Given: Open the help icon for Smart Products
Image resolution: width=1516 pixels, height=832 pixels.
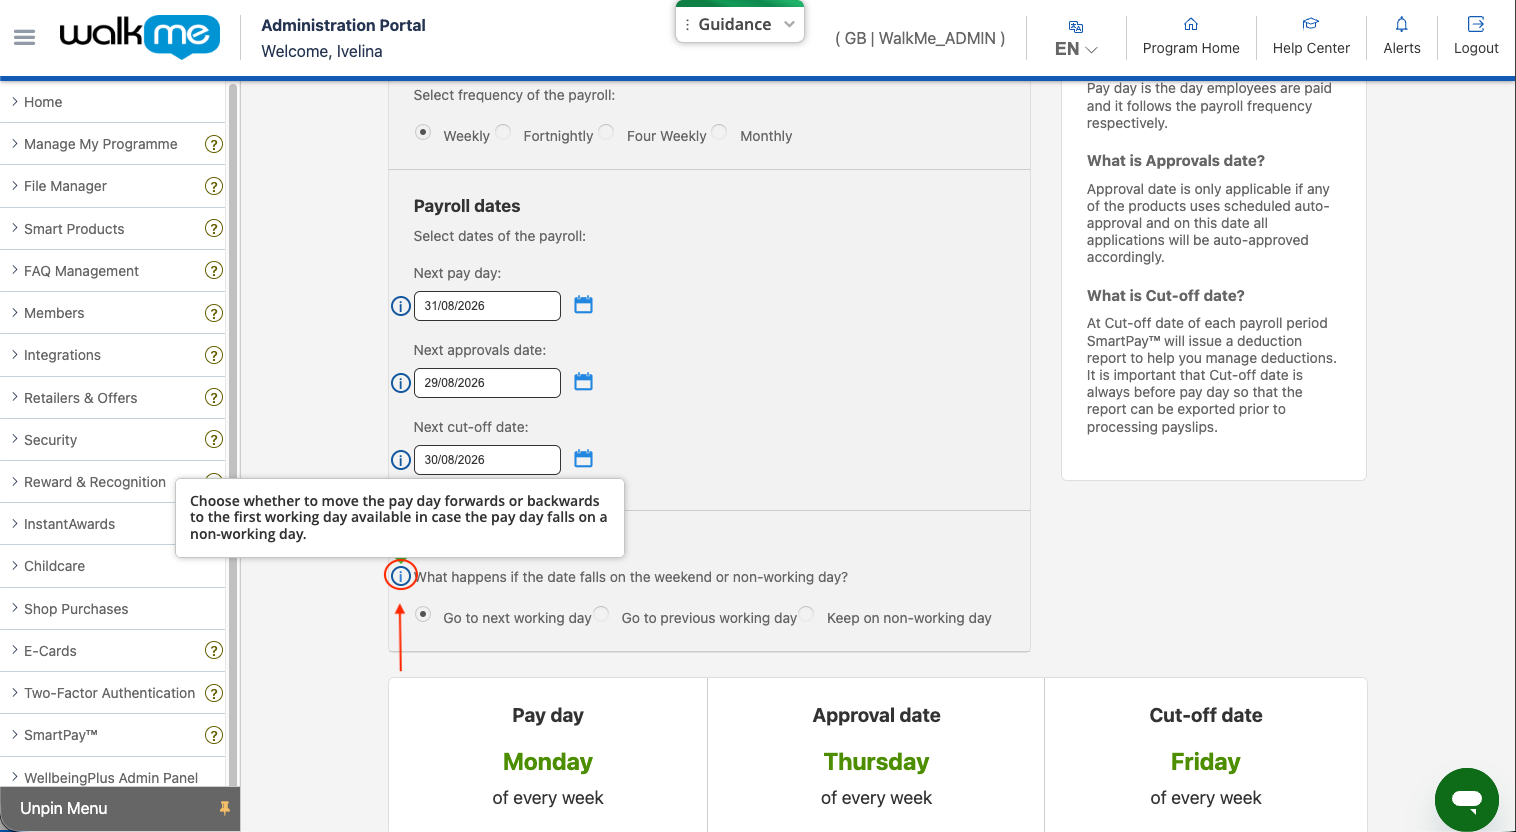Looking at the screenshot, I should [214, 228].
